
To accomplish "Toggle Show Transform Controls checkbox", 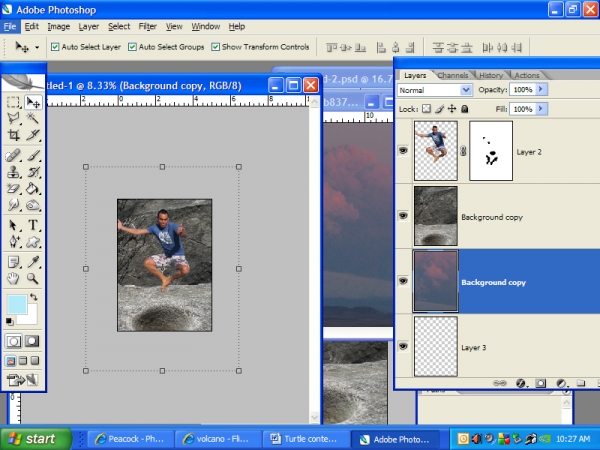I will 215,47.
